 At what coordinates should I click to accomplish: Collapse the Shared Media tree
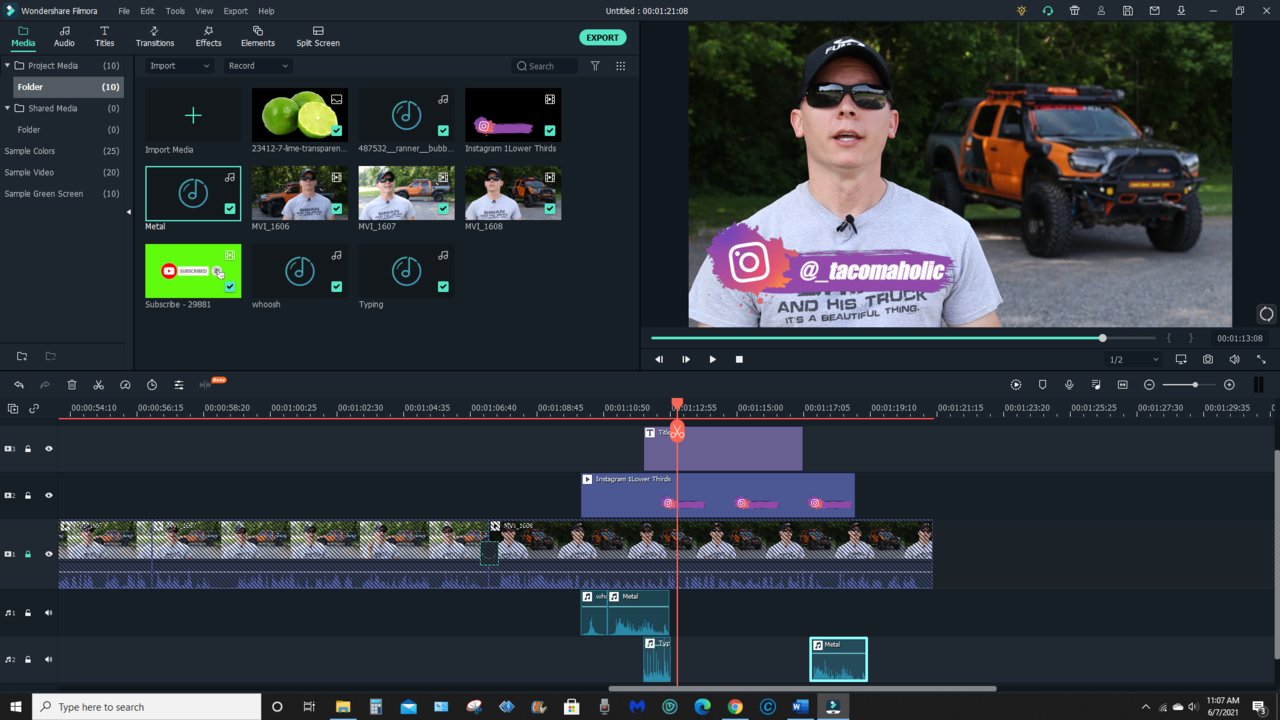[8, 108]
